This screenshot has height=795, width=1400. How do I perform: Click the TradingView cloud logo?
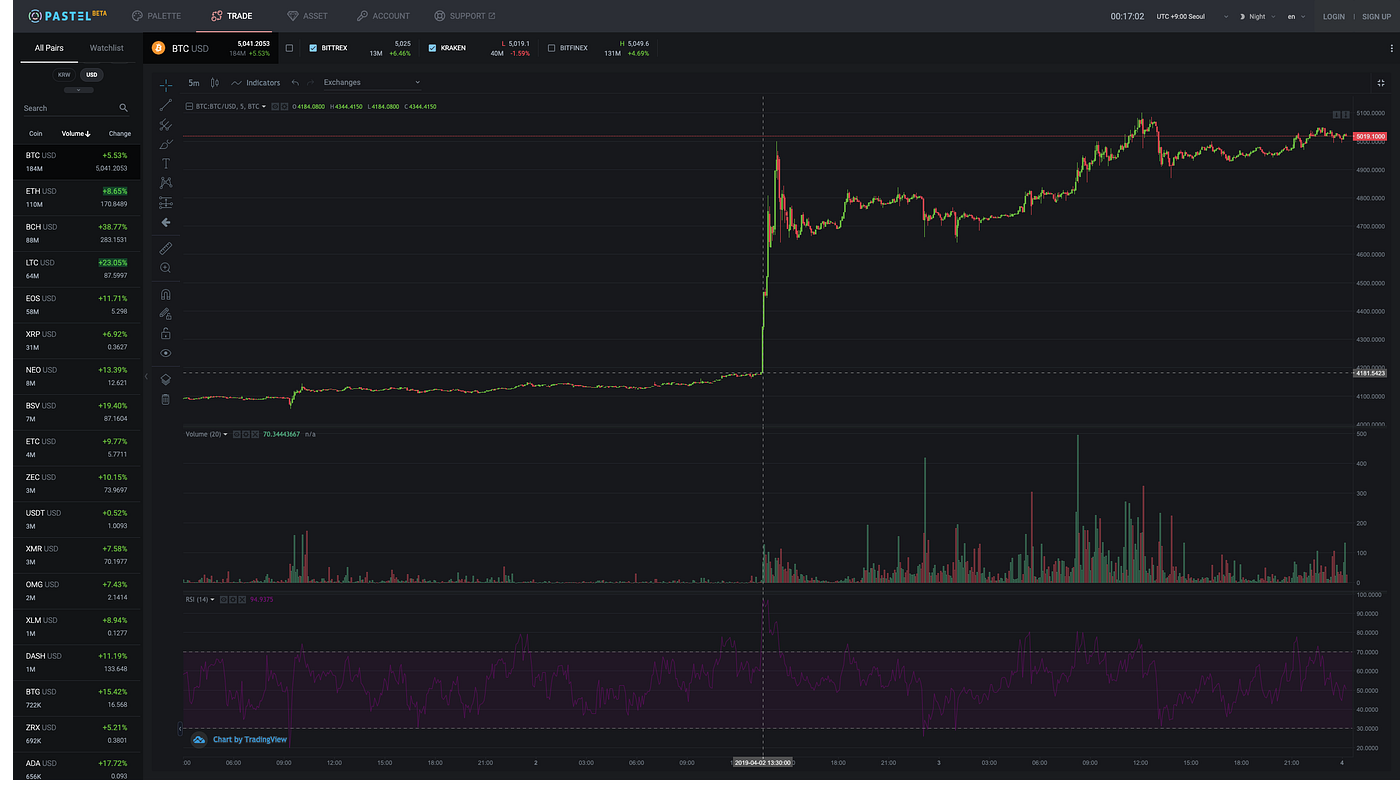[199, 740]
